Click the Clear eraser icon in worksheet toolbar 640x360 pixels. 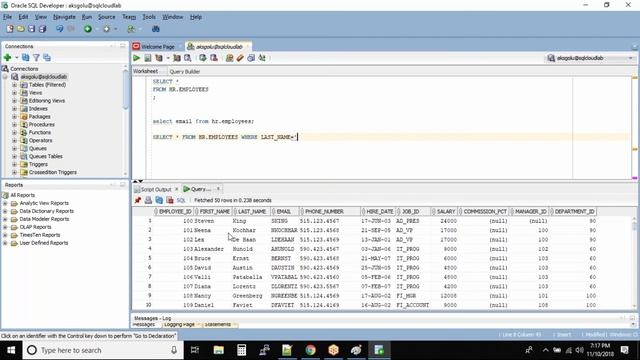tap(240, 58)
